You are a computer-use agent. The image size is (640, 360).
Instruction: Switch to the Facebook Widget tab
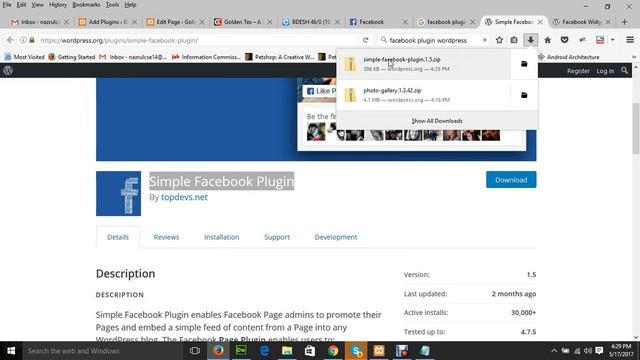tap(582, 22)
